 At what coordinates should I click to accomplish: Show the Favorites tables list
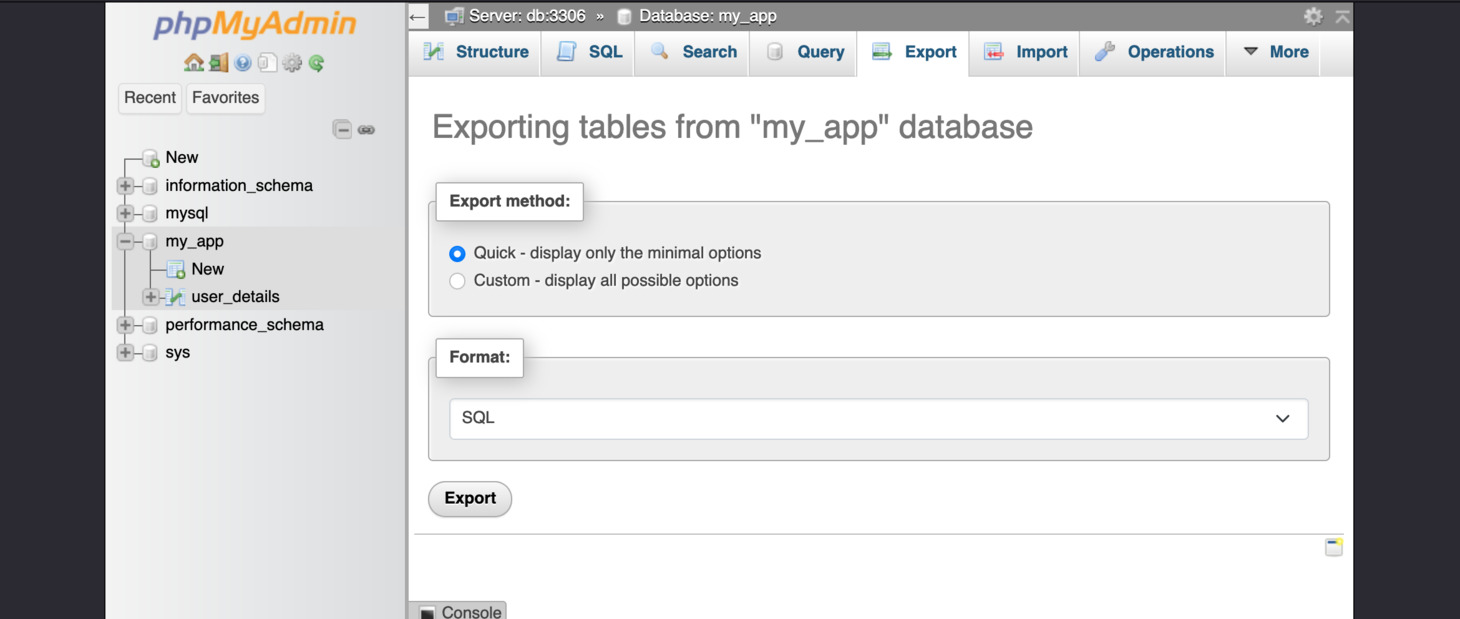(x=226, y=98)
